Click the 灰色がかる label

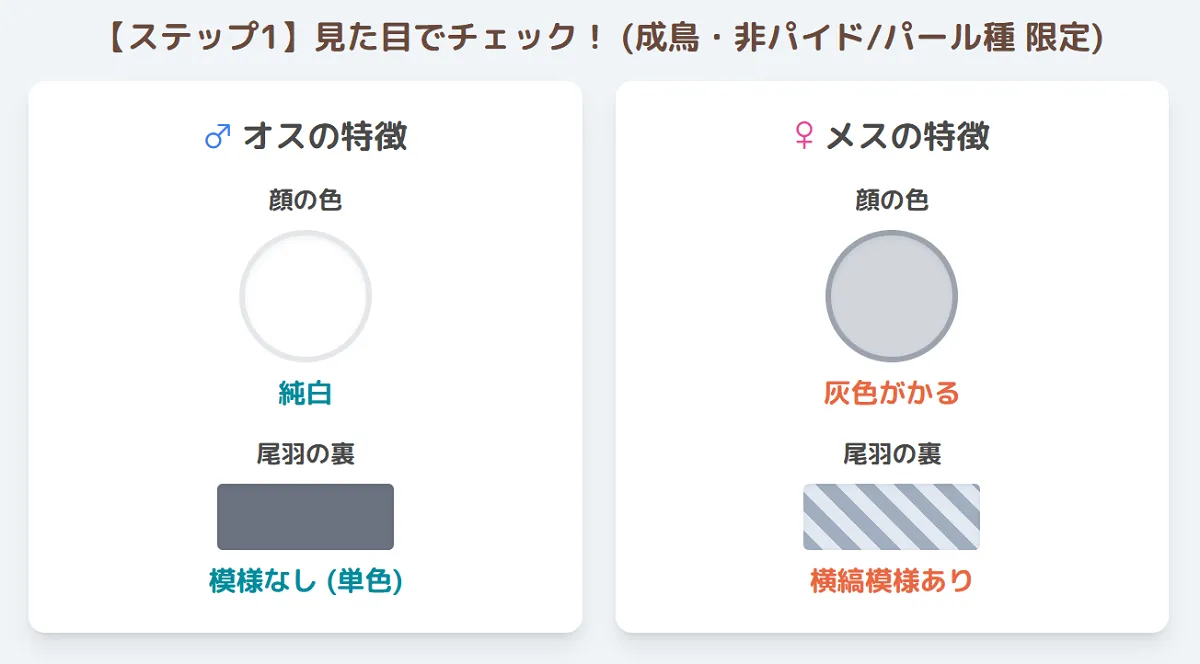(x=892, y=393)
